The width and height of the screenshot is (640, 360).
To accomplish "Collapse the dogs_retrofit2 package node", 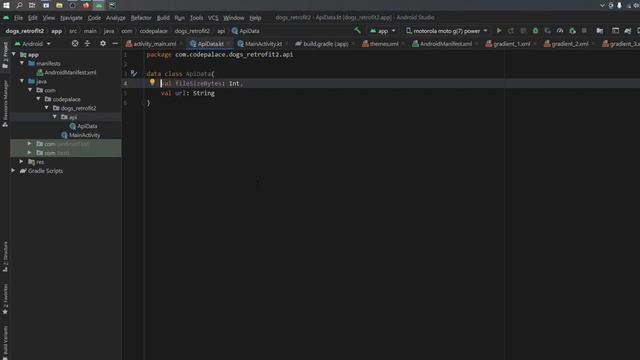I will click(x=47, y=108).
